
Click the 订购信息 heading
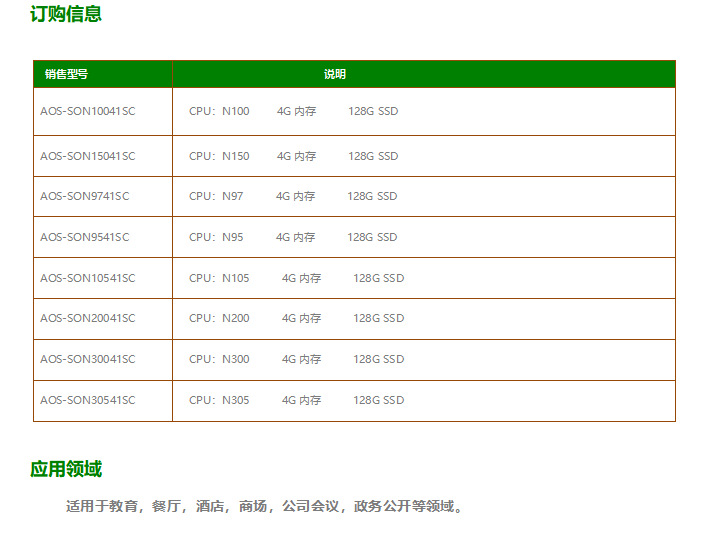(66, 14)
